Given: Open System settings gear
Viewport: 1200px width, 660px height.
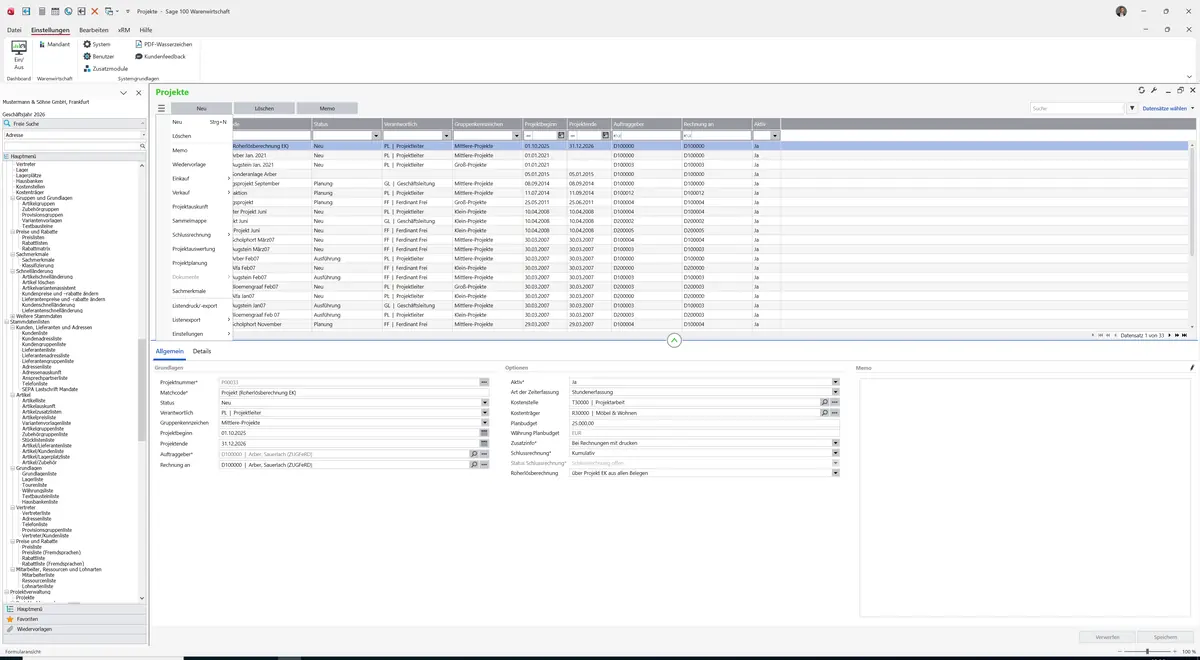Looking at the screenshot, I should tap(97, 44).
